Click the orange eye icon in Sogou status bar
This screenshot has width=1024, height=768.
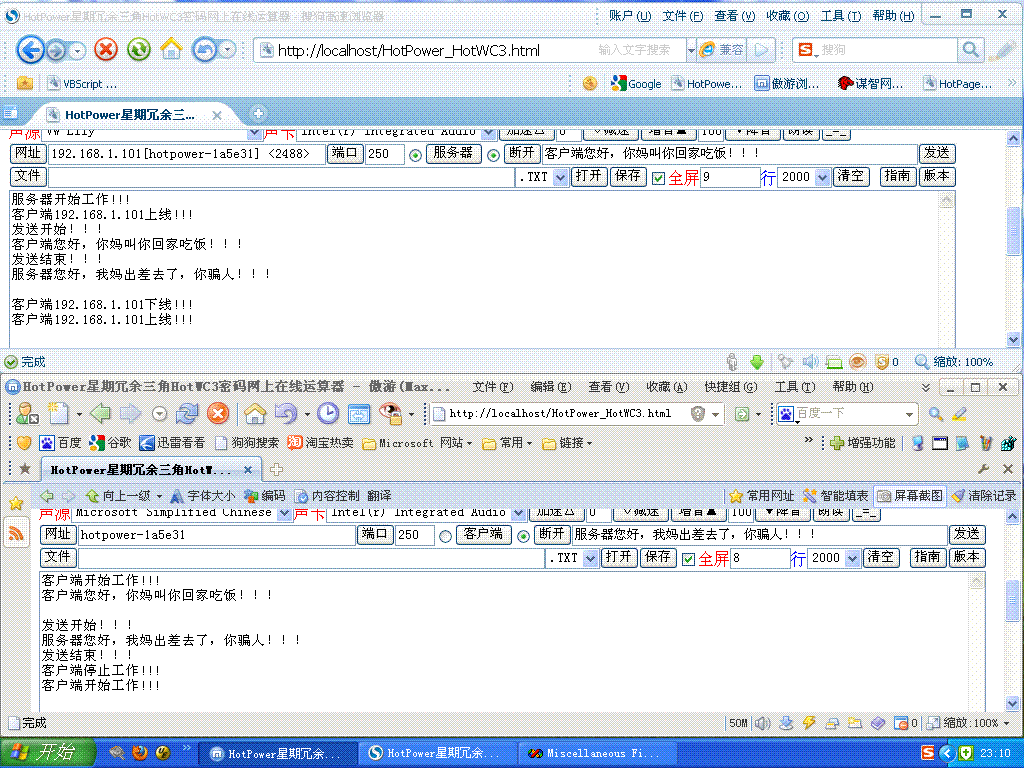click(x=857, y=362)
